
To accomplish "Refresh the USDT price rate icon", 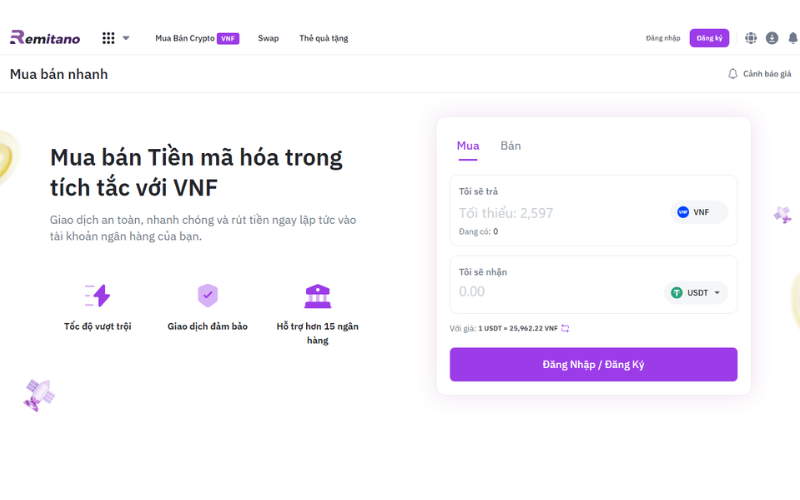I will point(565,329).
